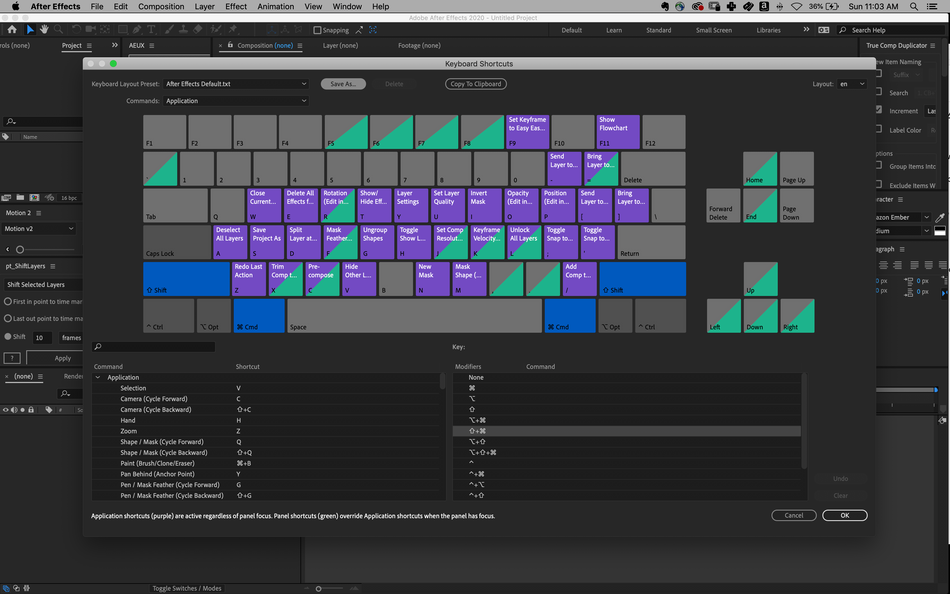Open the frames unit dropdown
This screenshot has width=950, height=594.
(x=71, y=338)
